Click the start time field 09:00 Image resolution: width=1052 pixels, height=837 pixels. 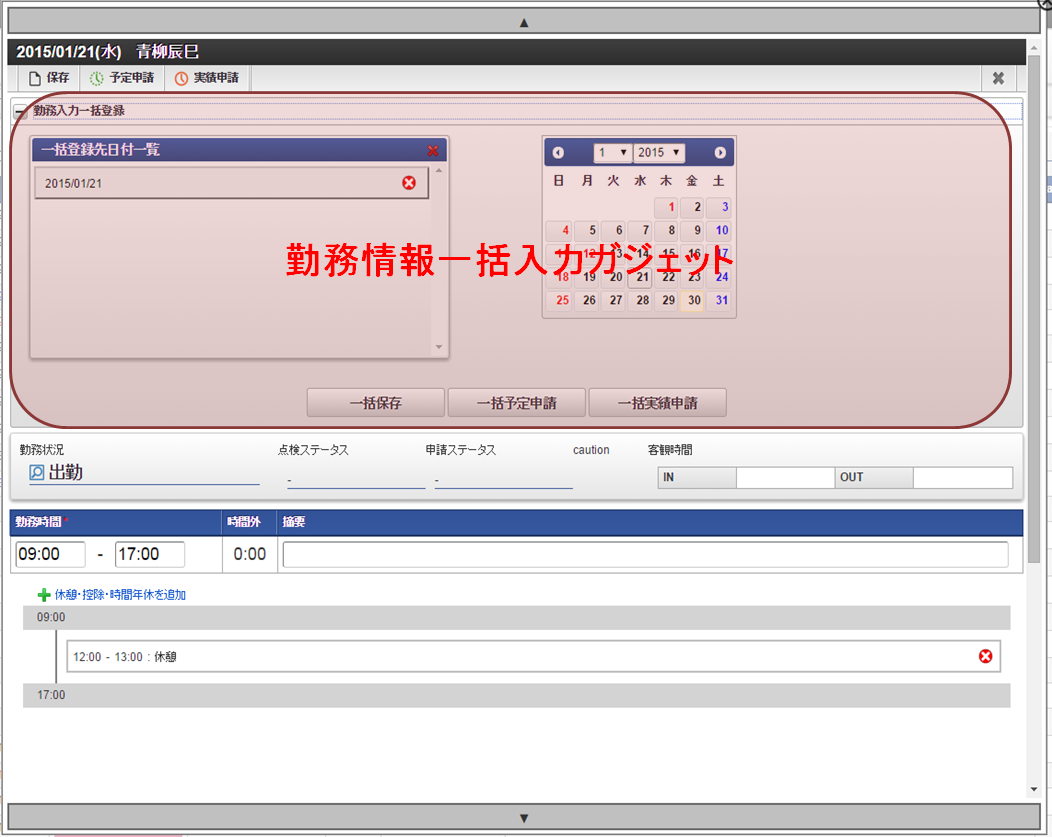click(x=50, y=555)
